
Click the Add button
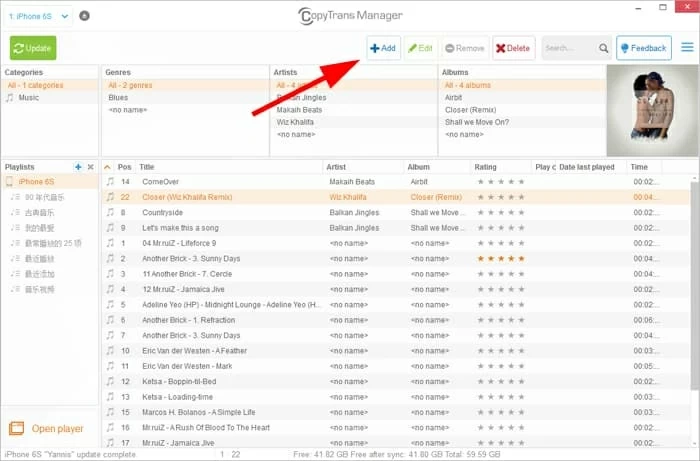383,48
